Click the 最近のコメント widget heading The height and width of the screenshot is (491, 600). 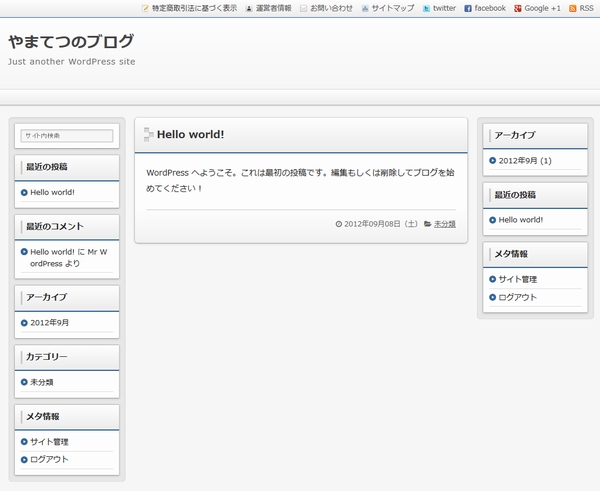point(55,227)
